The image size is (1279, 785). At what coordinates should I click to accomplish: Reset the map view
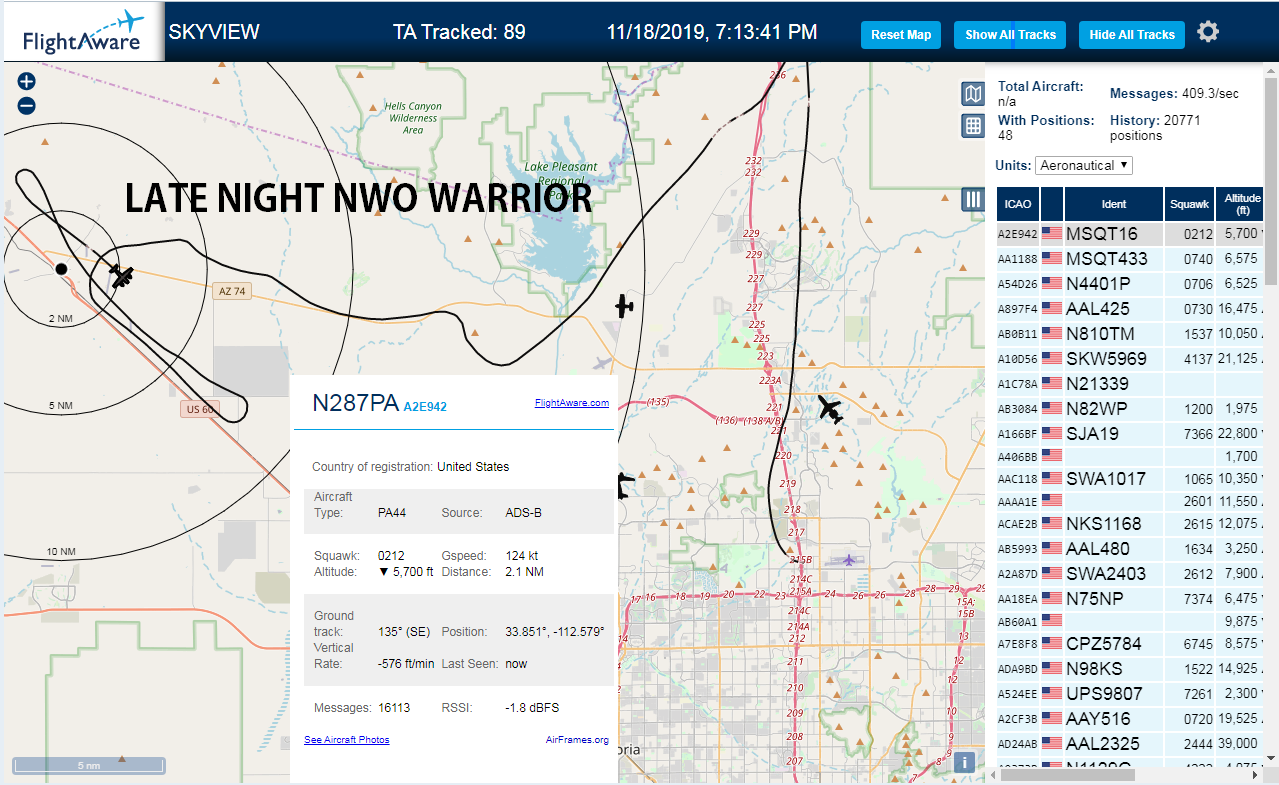(x=901, y=34)
